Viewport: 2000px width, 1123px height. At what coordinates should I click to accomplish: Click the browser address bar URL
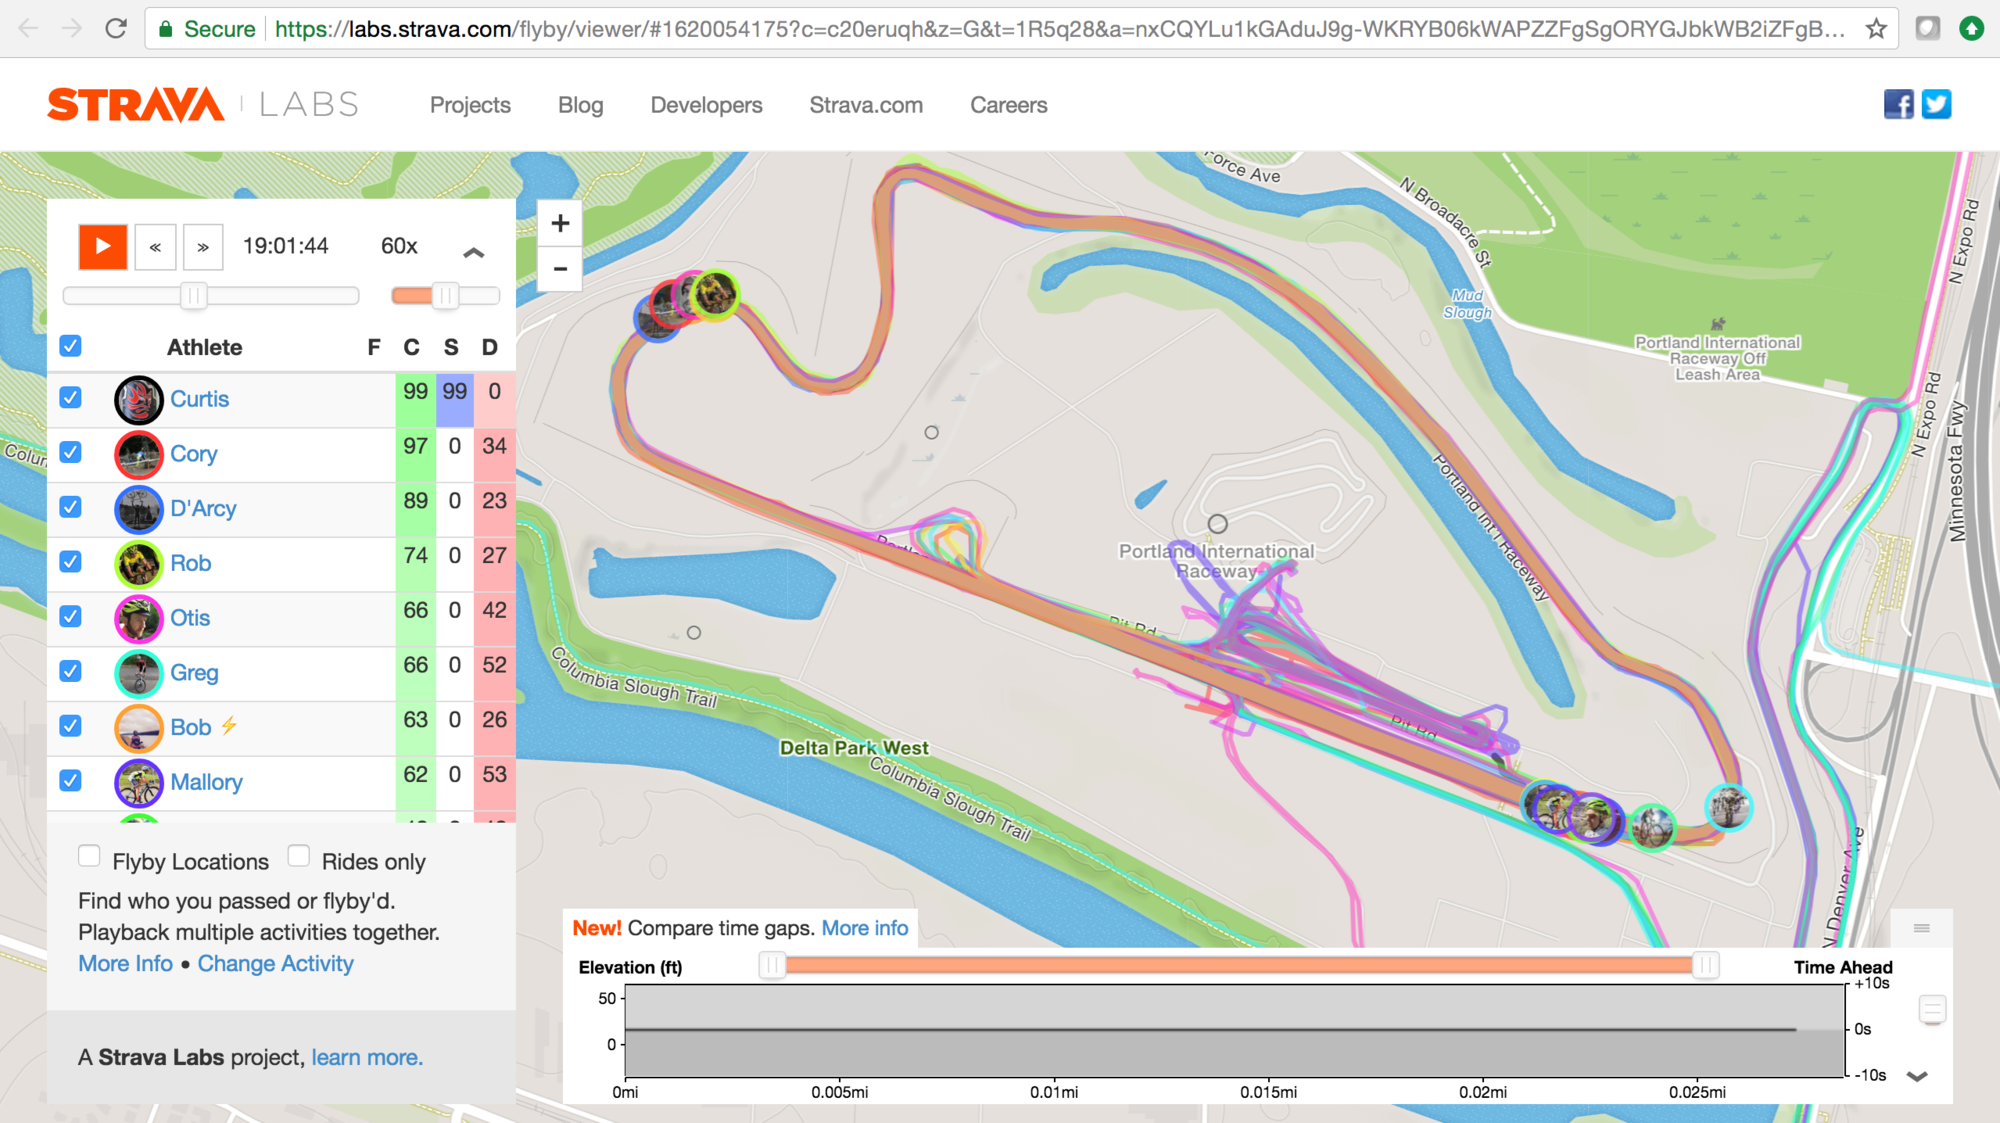click(x=1060, y=29)
